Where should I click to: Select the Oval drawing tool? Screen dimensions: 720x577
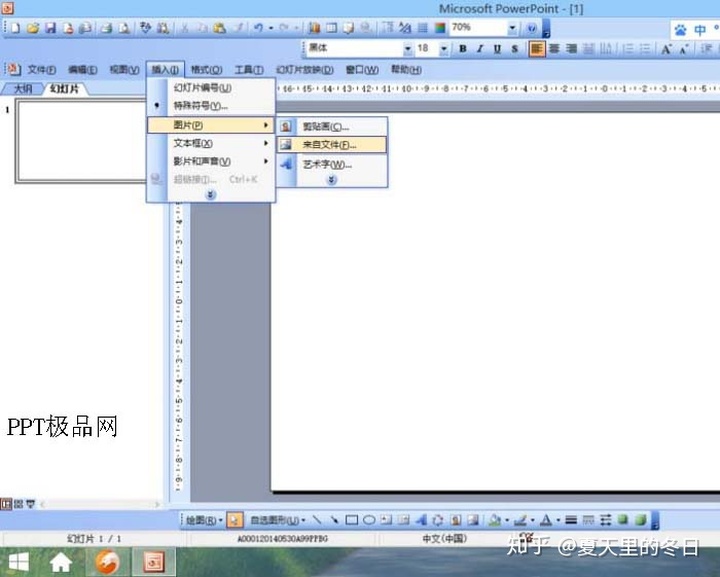tap(369, 520)
